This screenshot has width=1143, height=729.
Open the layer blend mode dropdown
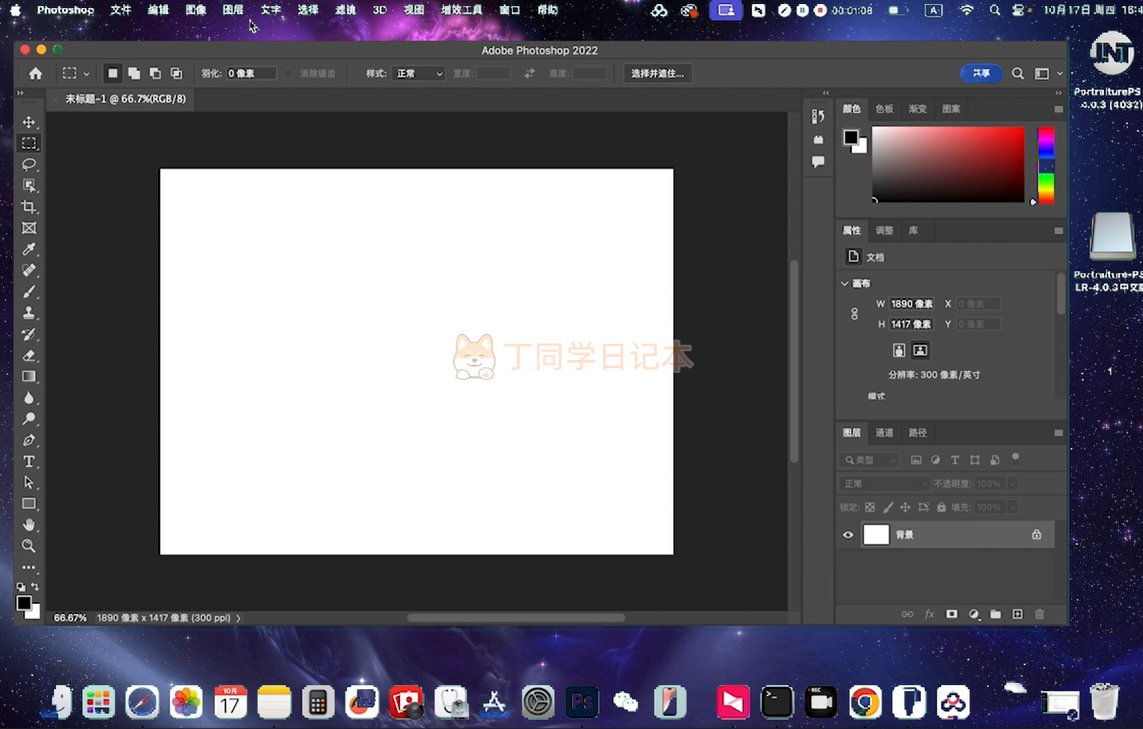pos(885,484)
